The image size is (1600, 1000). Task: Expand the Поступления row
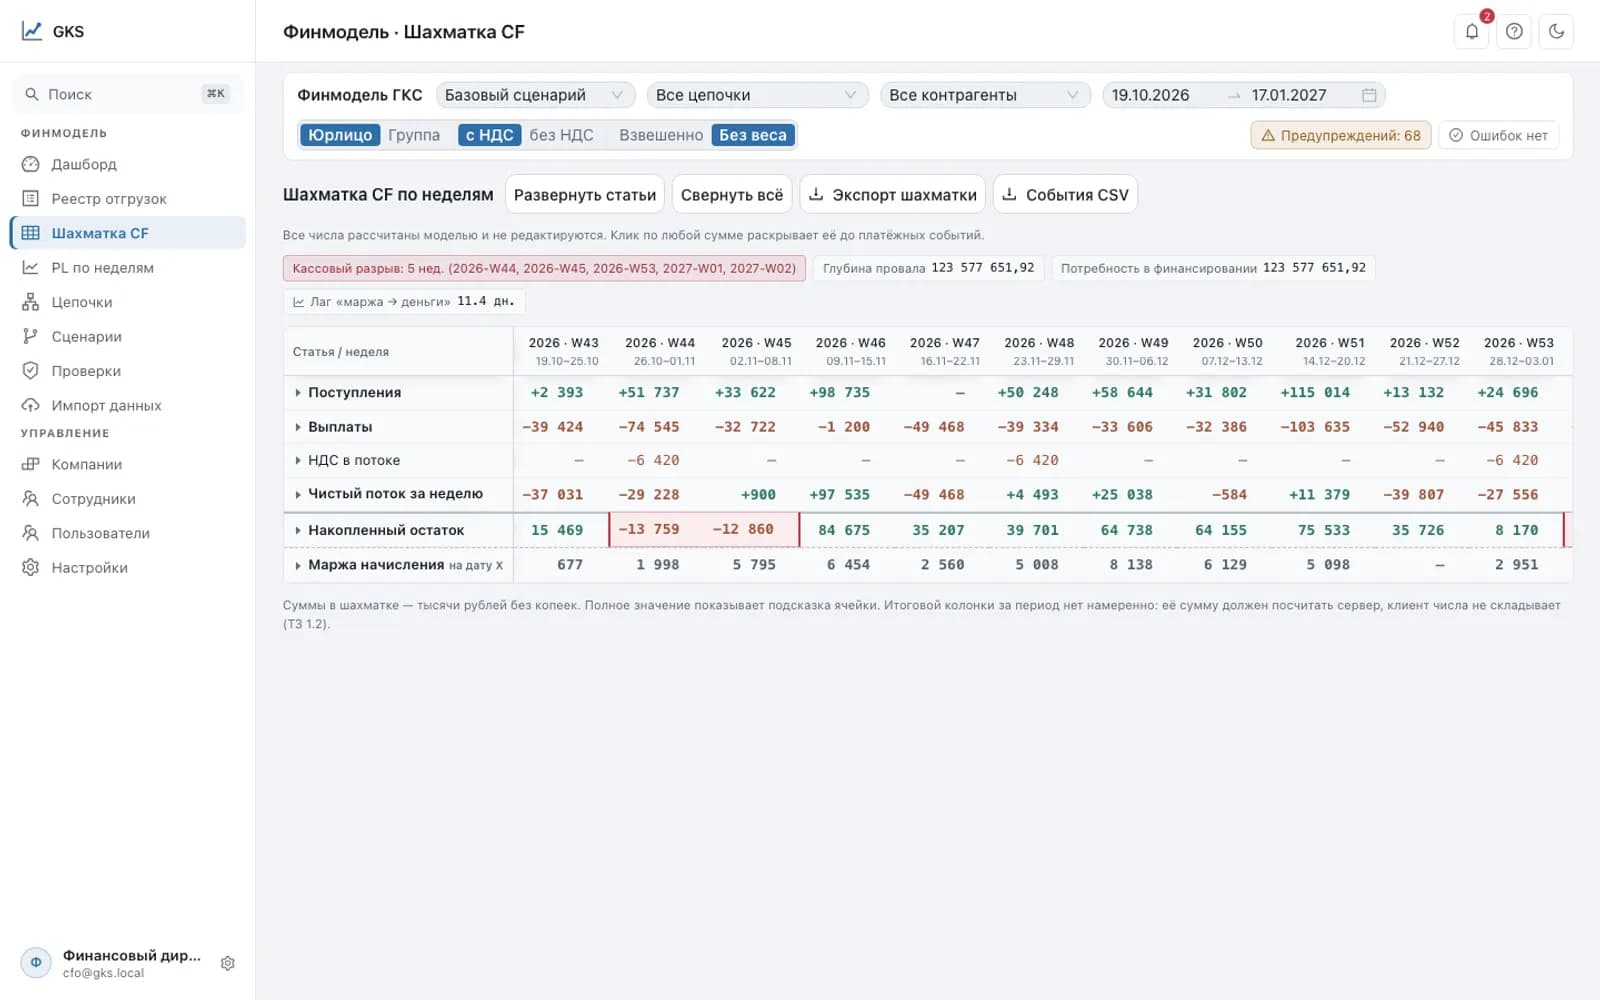tap(298, 392)
